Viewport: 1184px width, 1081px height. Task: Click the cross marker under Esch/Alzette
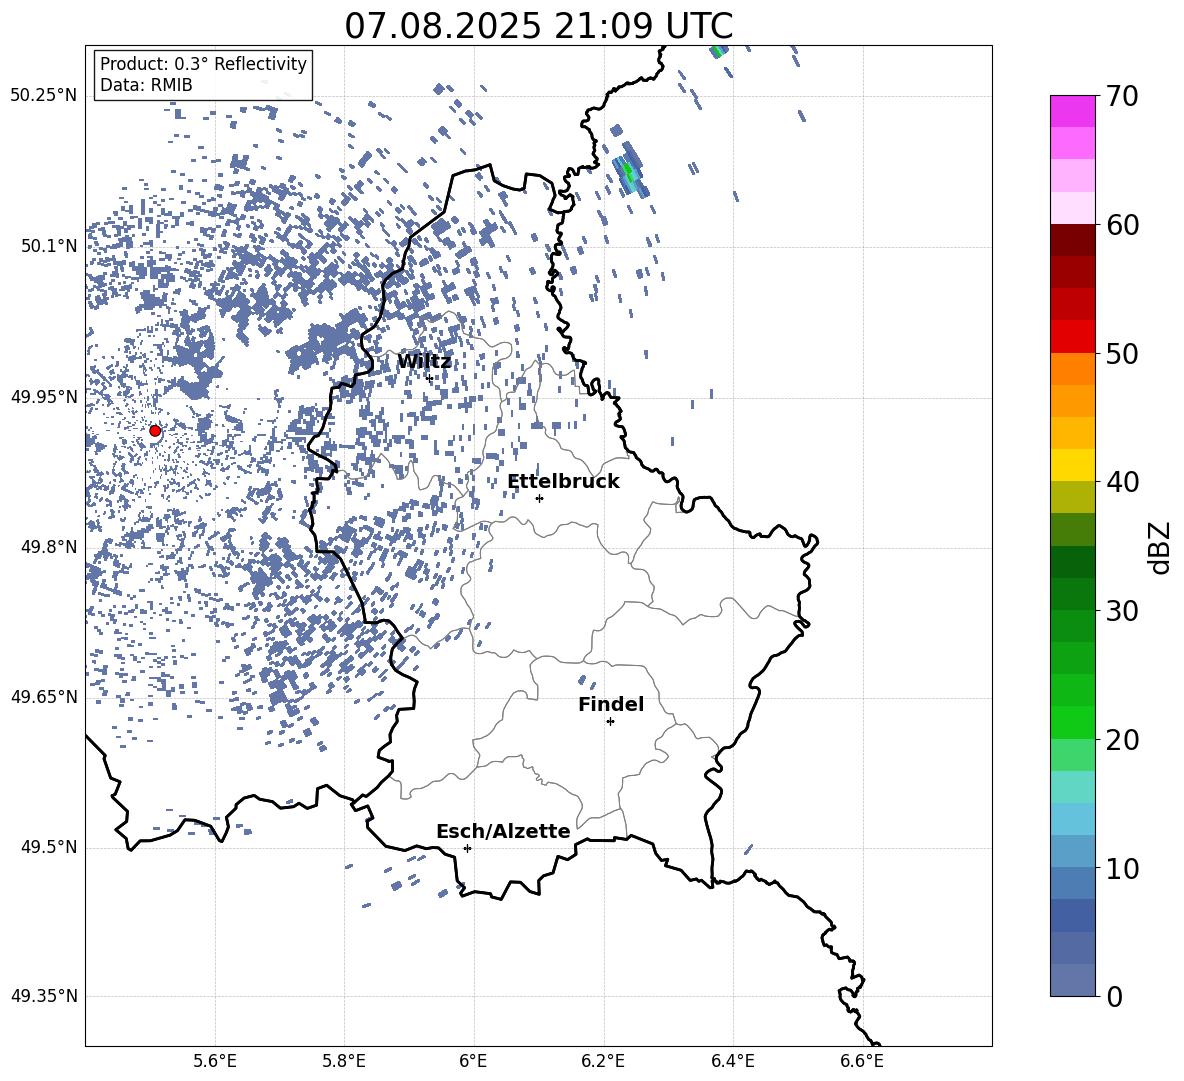click(x=467, y=848)
